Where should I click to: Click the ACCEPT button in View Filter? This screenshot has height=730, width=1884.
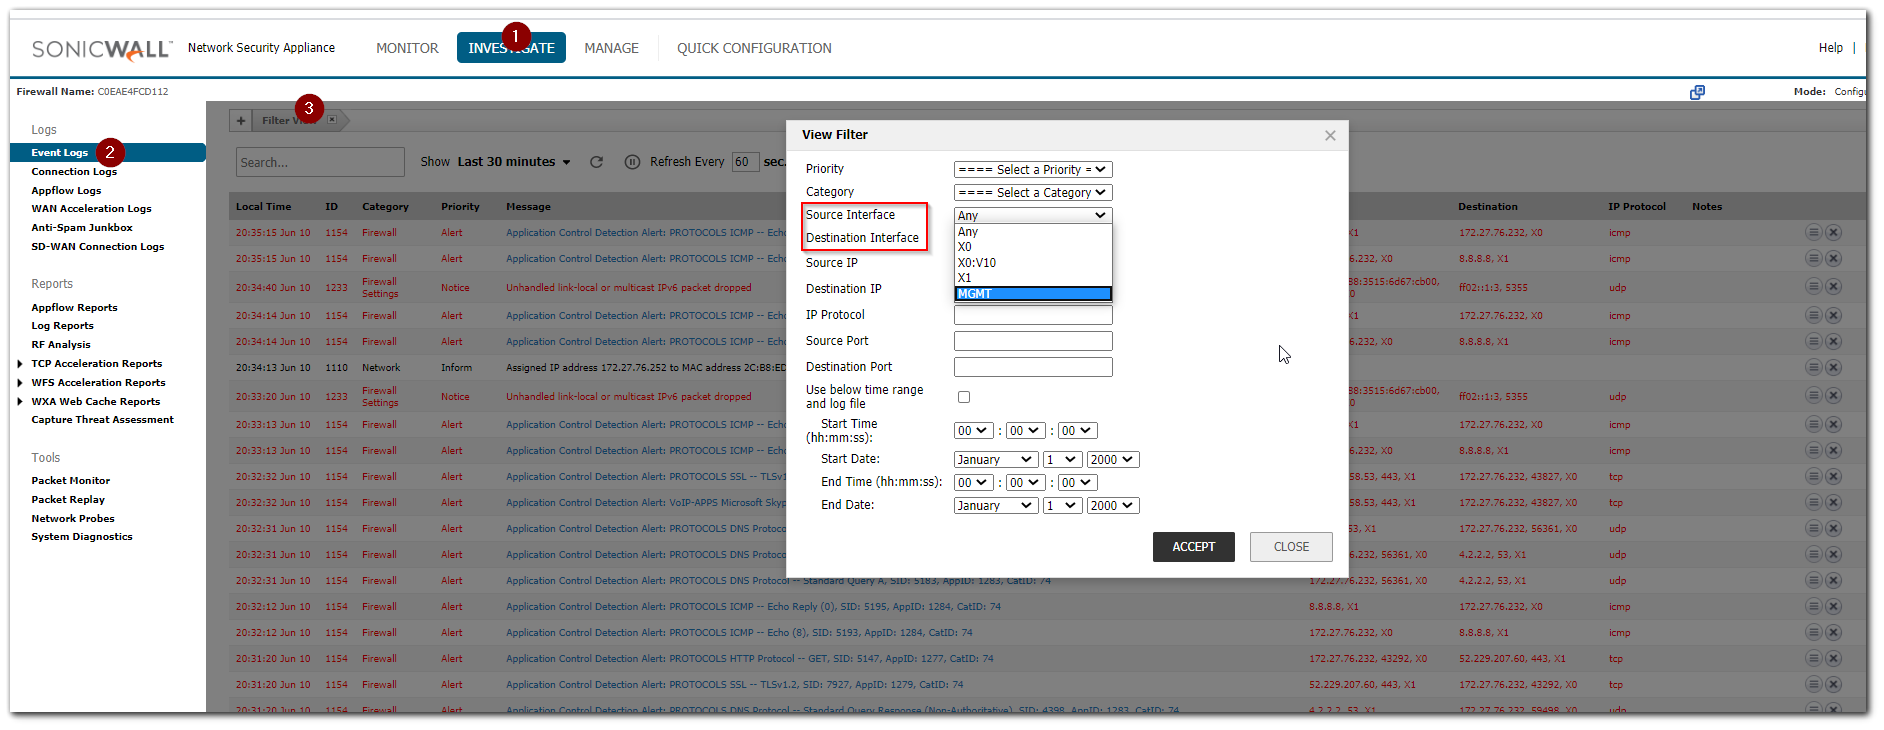coord(1194,547)
